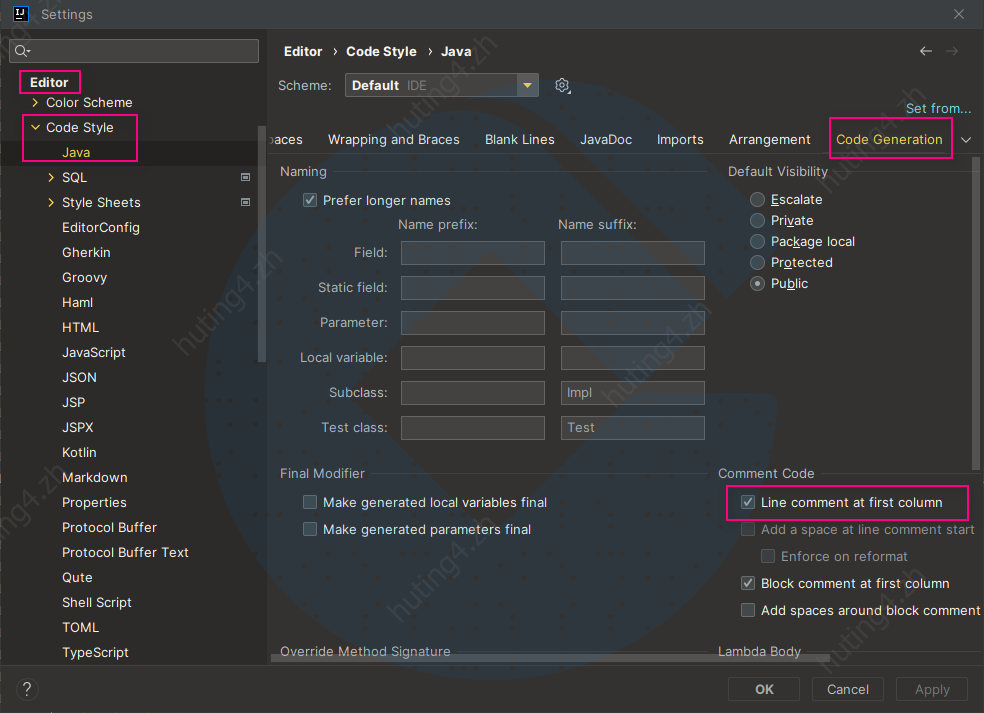Toggle Prefer longer names checkbox

point(310,200)
